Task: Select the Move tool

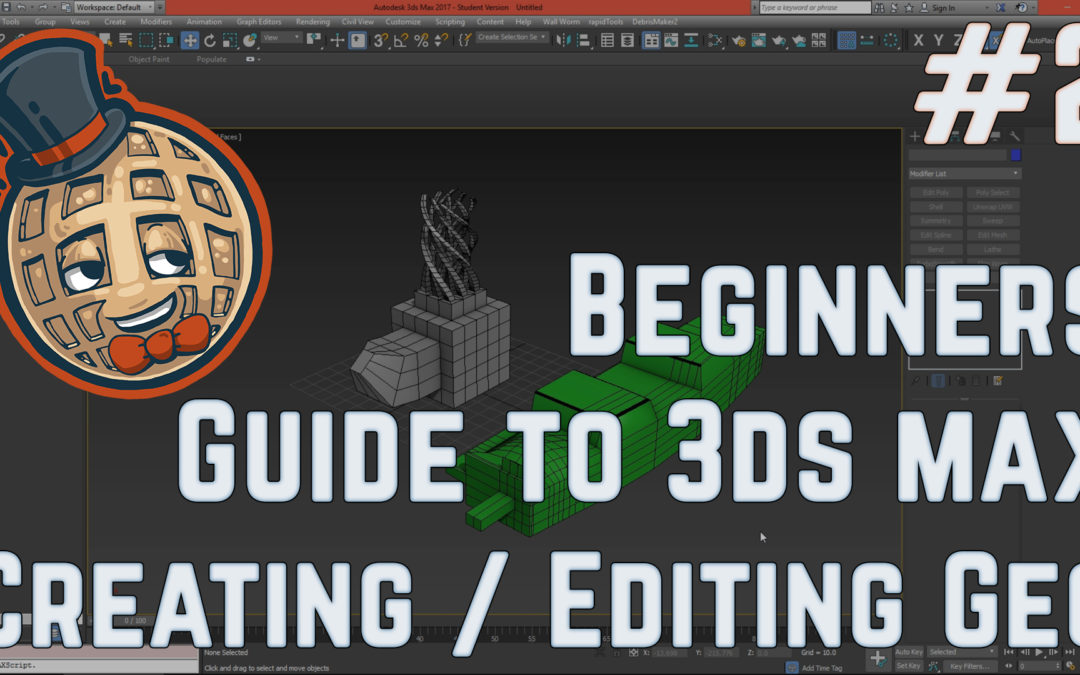Action: [x=189, y=40]
